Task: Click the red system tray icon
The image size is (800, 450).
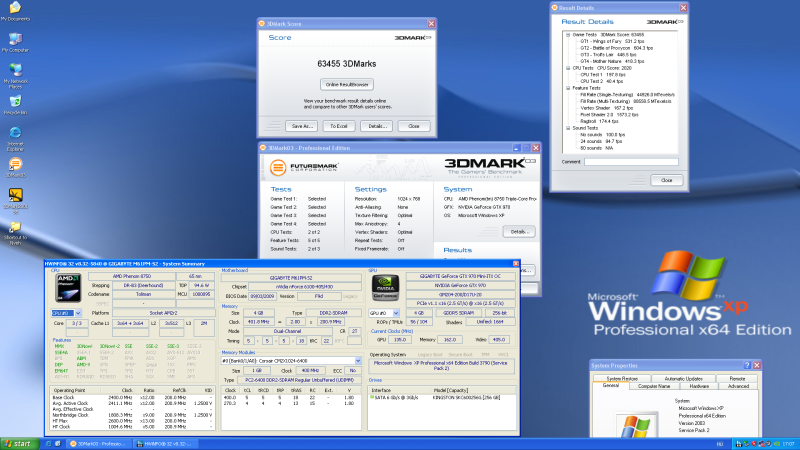Action: 753,444
